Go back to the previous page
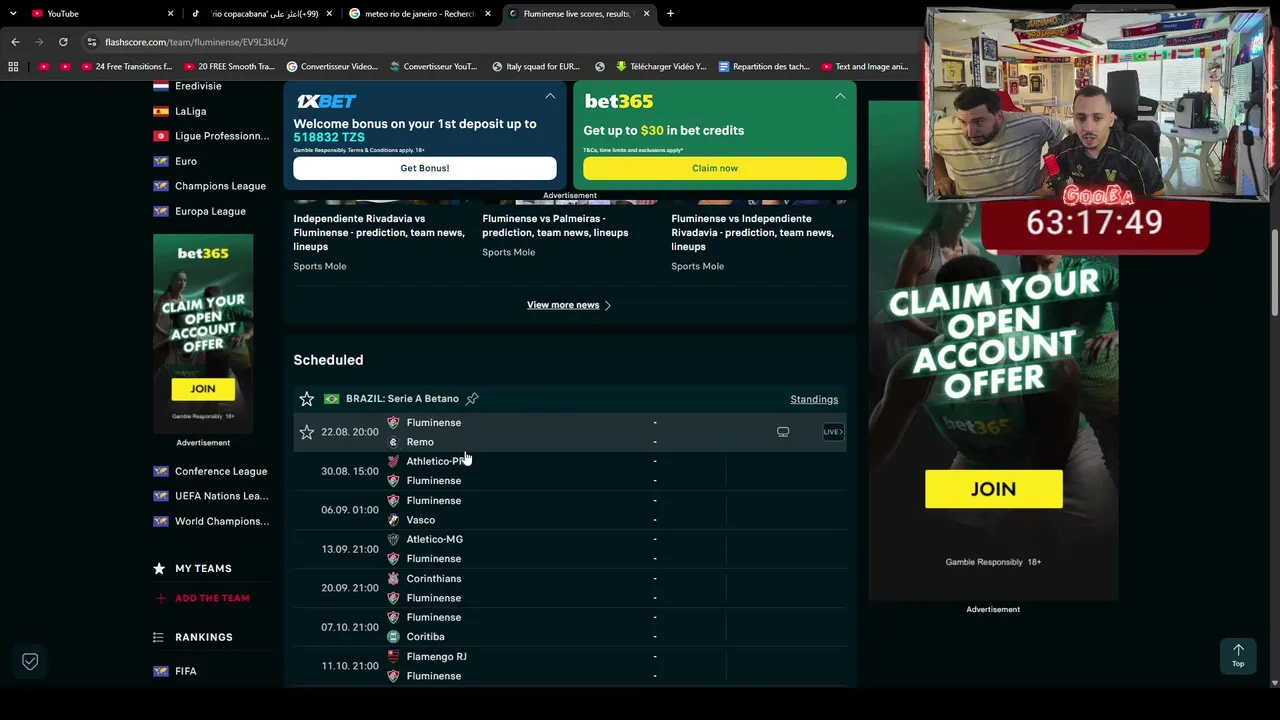 coord(15,42)
